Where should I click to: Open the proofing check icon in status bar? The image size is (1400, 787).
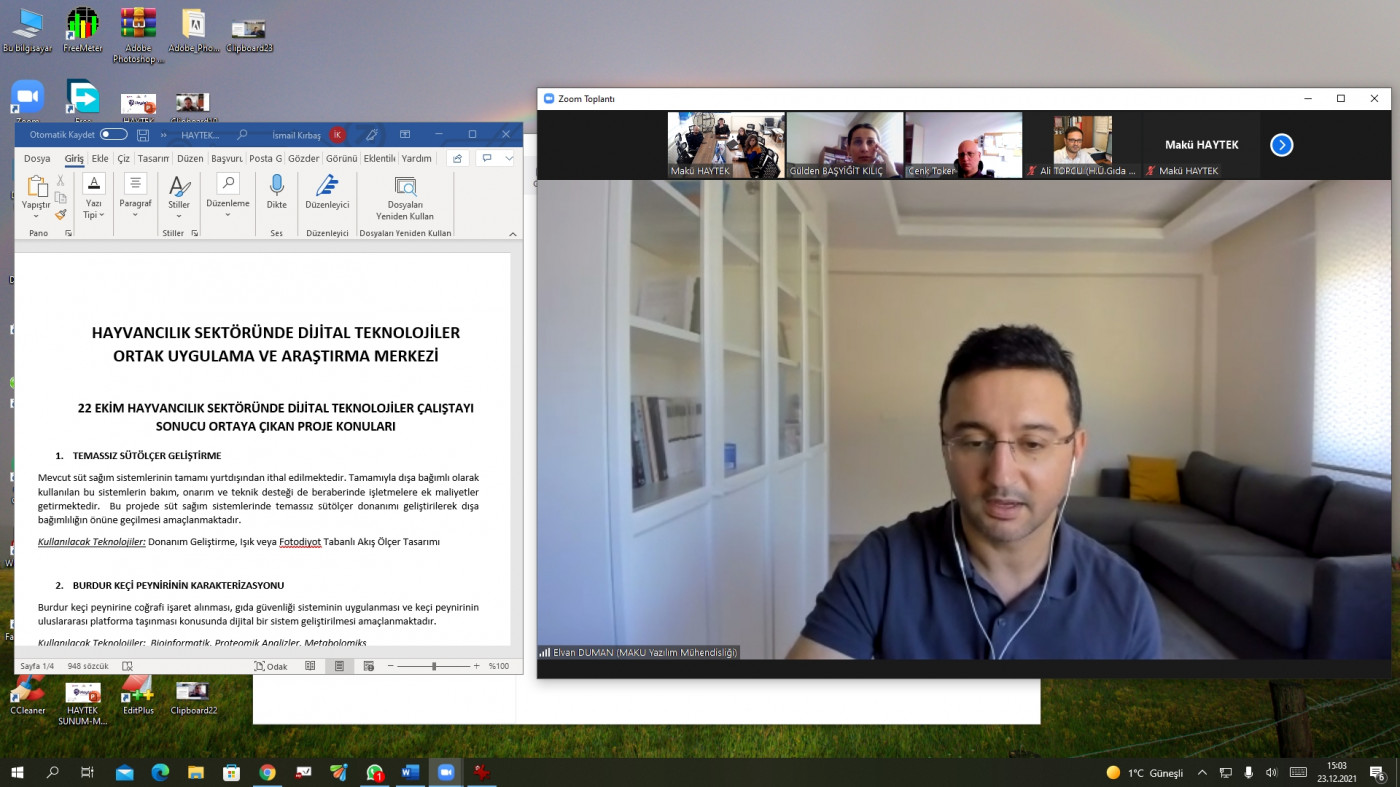click(127, 666)
